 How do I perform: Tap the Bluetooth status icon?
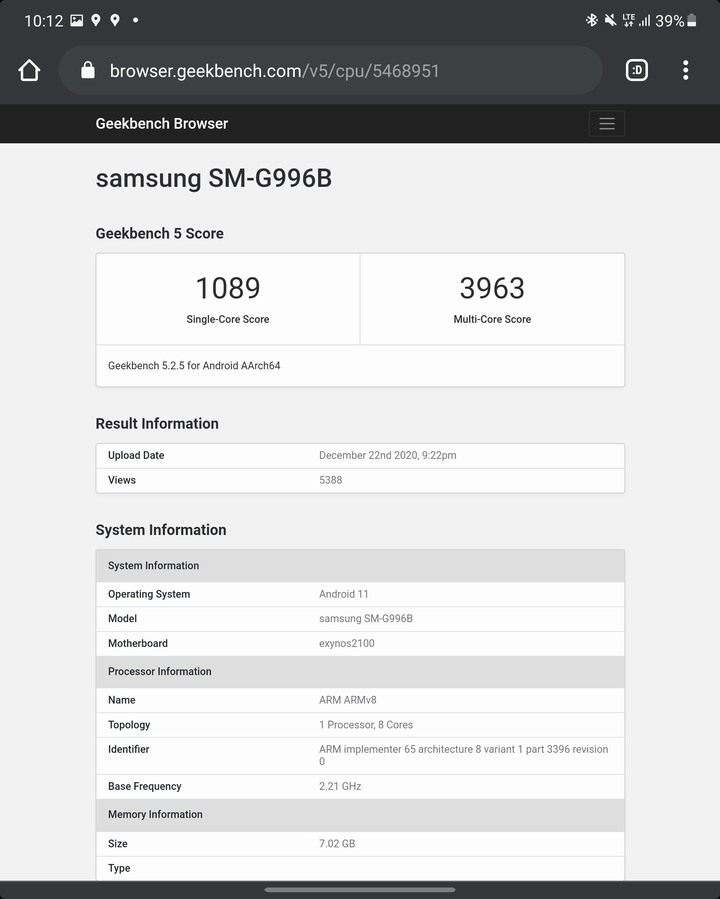(x=592, y=21)
